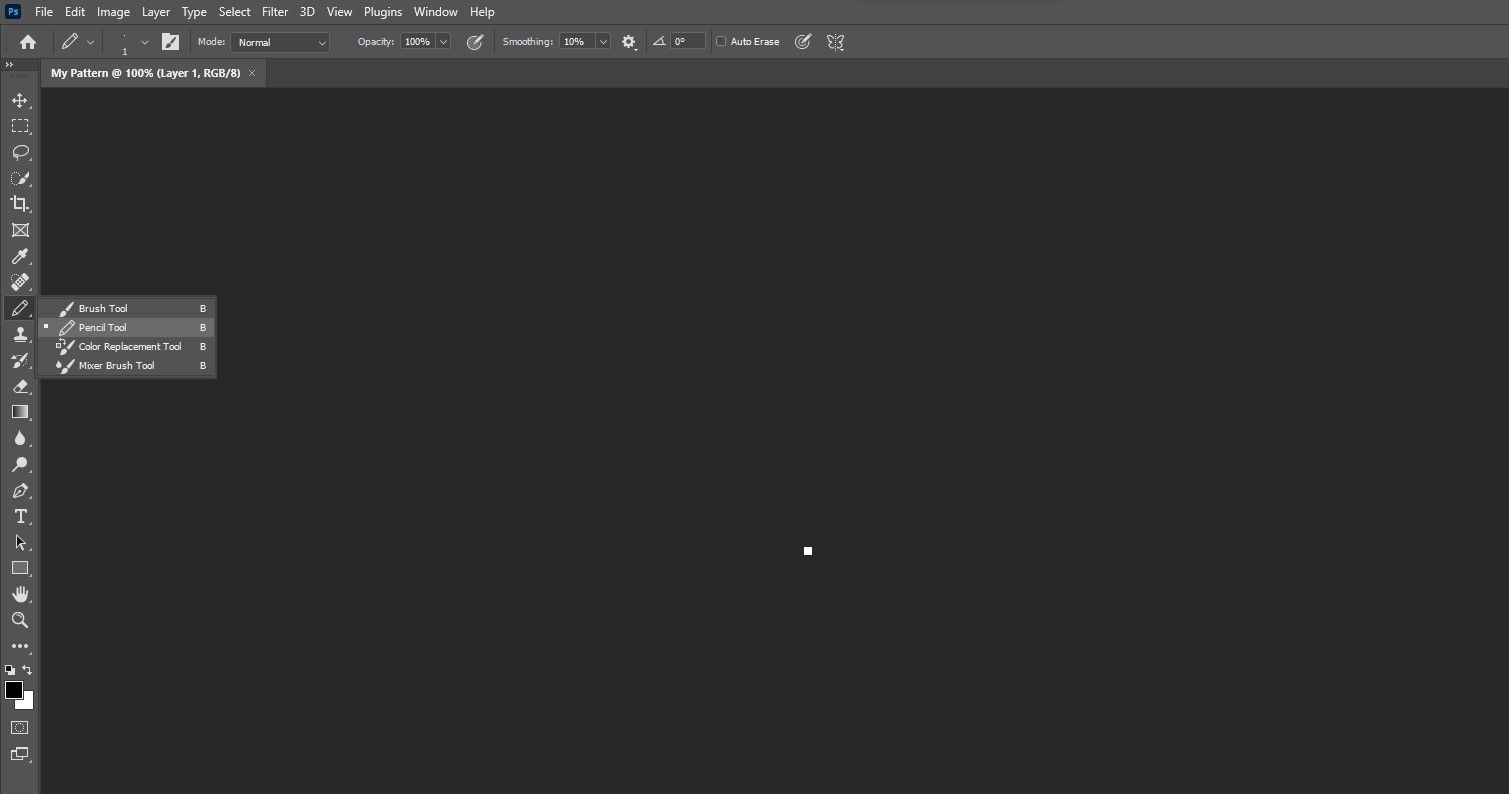This screenshot has width=1509, height=794.
Task: Enable the Auto Erase checkbox
Action: pyautogui.click(x=721, y=41)
